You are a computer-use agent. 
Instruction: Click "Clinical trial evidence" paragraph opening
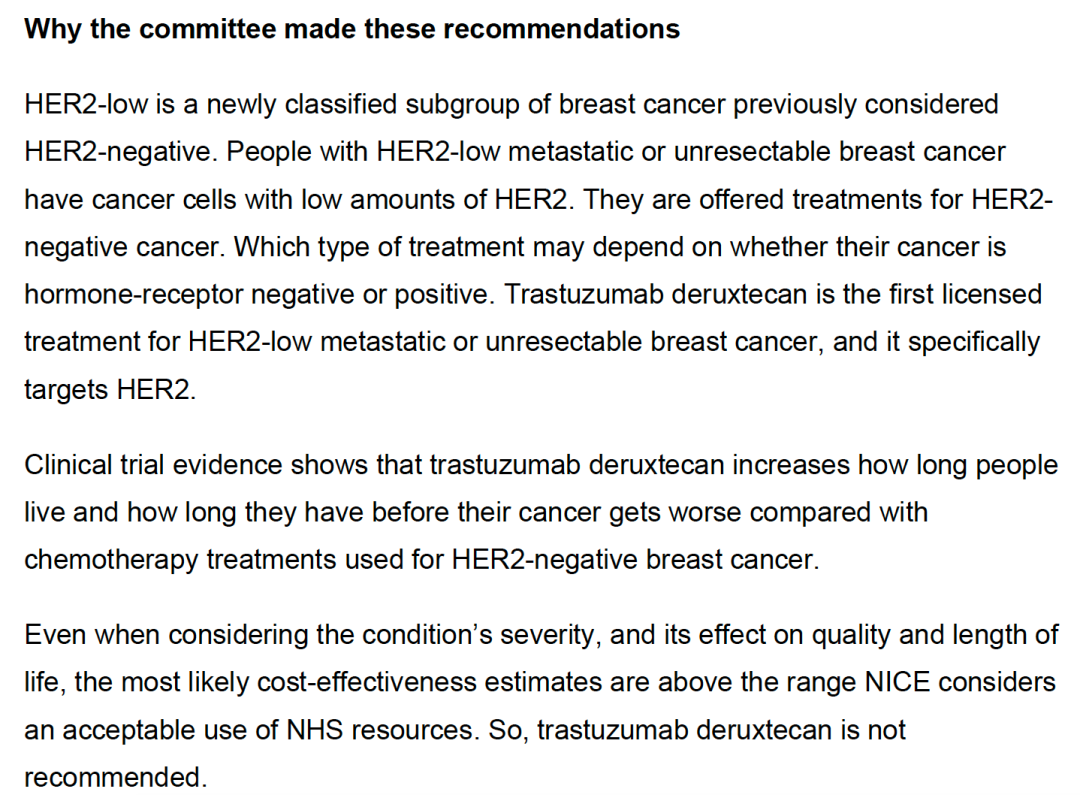pyautogui.click(x=153, y=465)
